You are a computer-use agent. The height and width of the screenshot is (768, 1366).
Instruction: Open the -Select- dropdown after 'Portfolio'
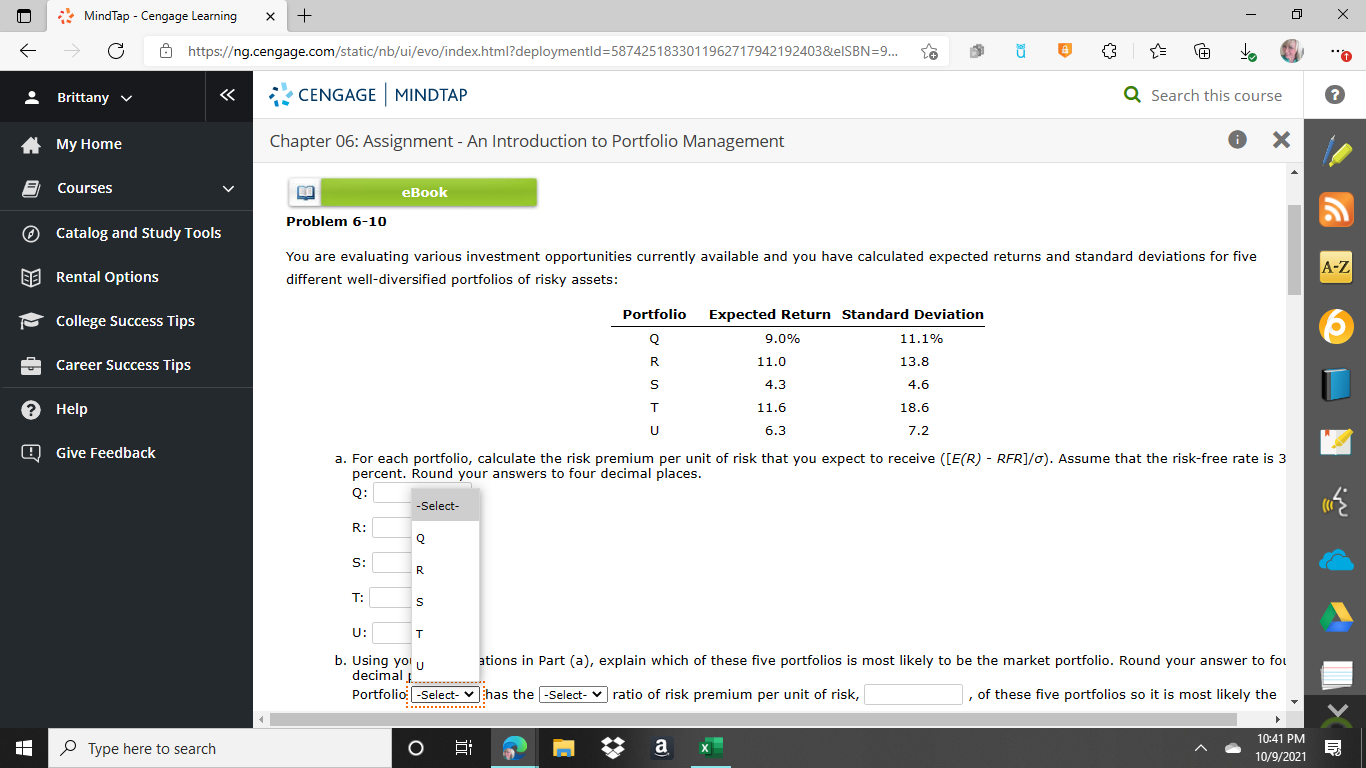[x=444, y=694]
